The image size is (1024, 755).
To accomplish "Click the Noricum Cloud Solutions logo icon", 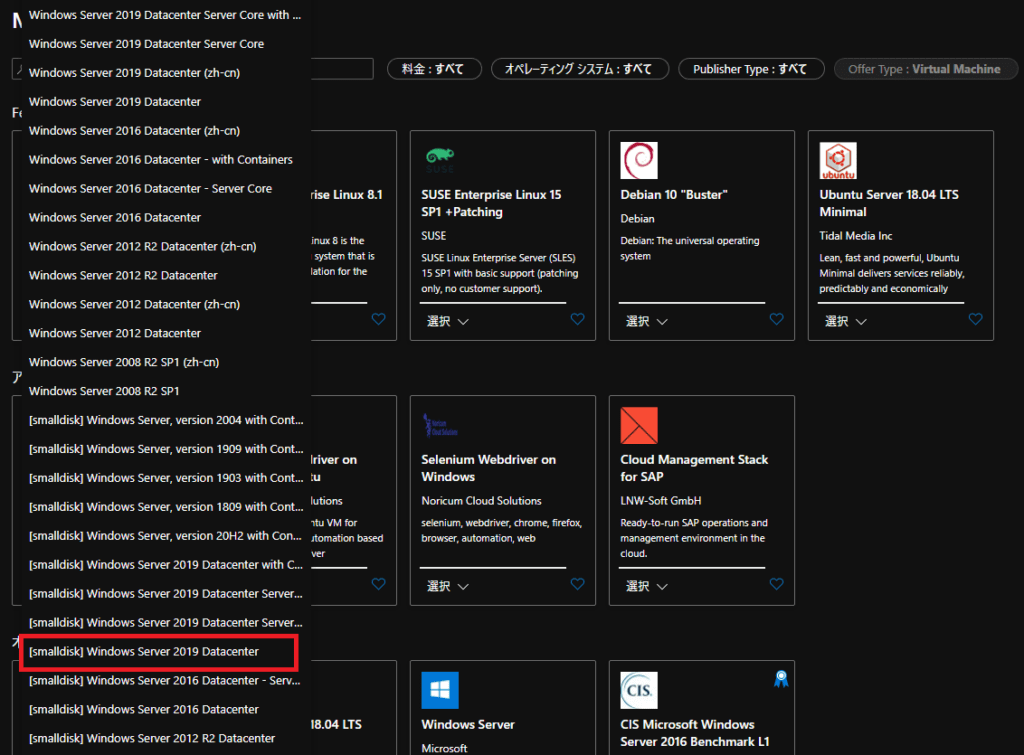I will point(440,425).
